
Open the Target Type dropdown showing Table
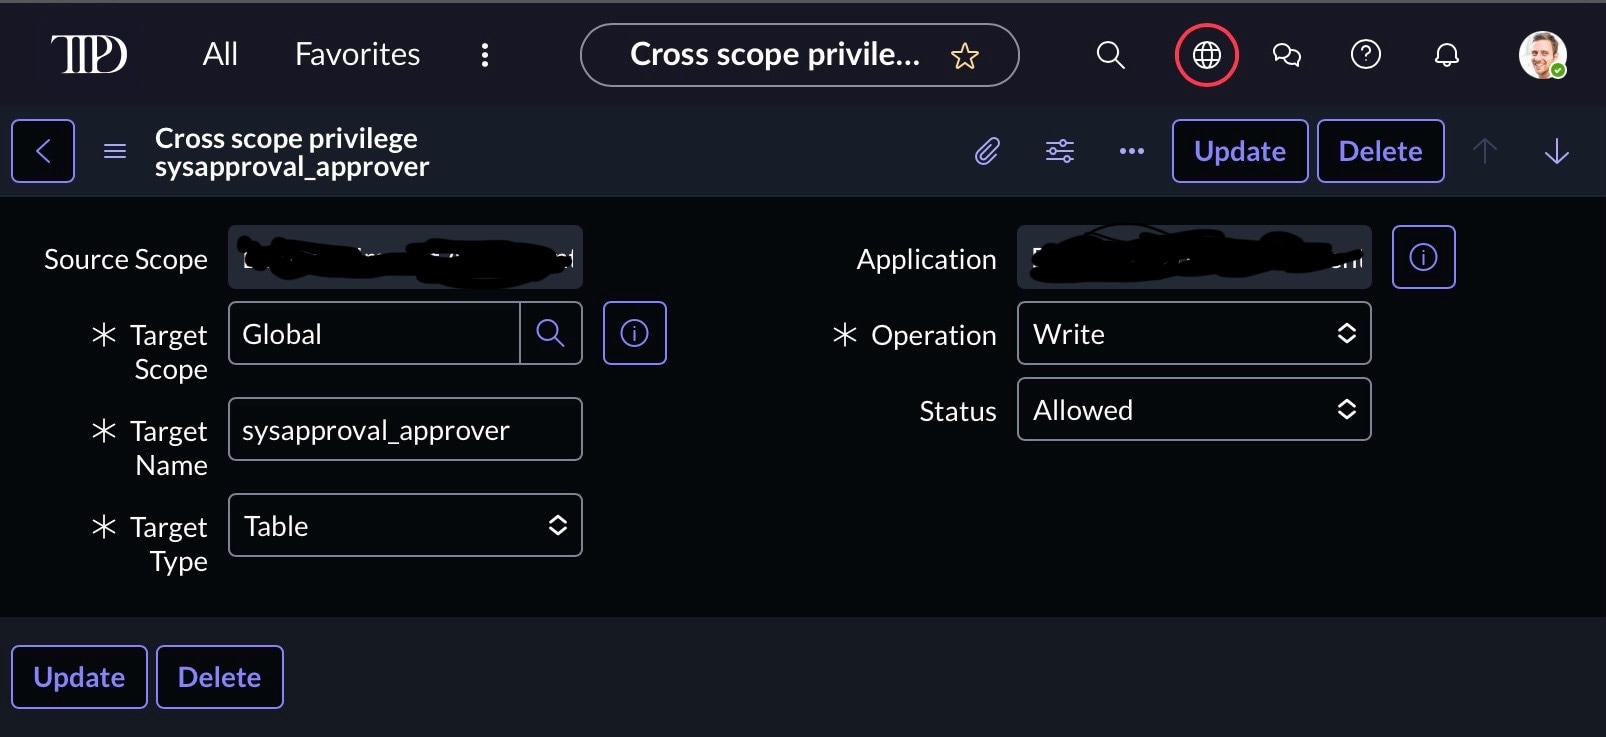click(405, 526)
